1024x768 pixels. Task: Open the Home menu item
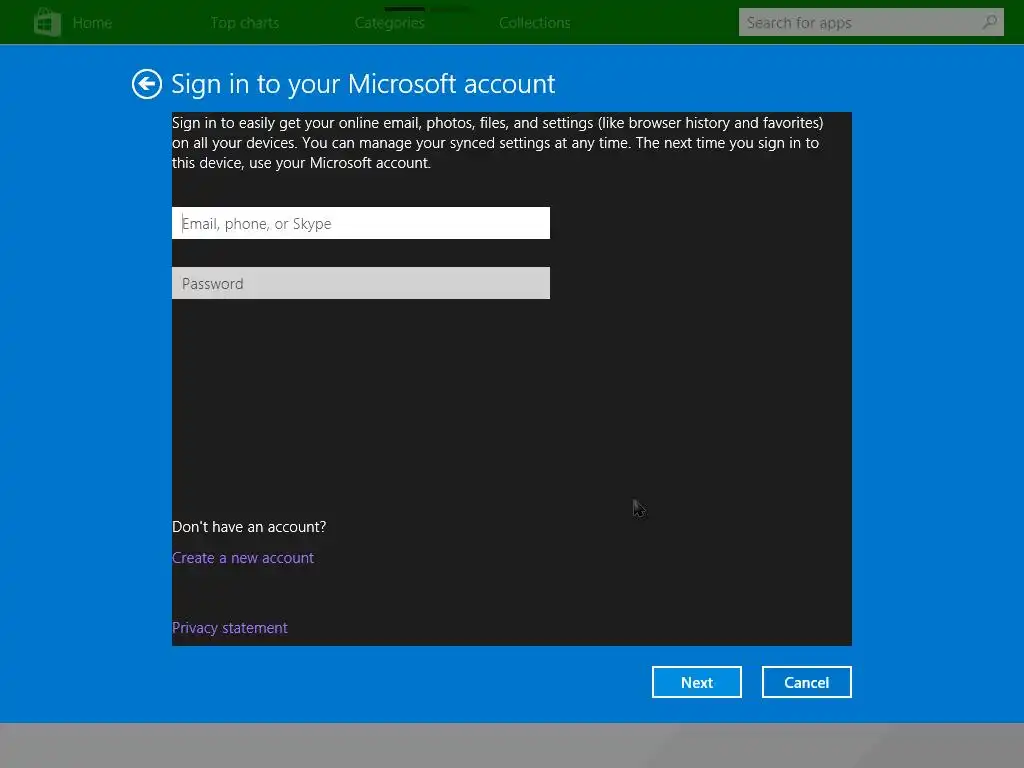92,23
